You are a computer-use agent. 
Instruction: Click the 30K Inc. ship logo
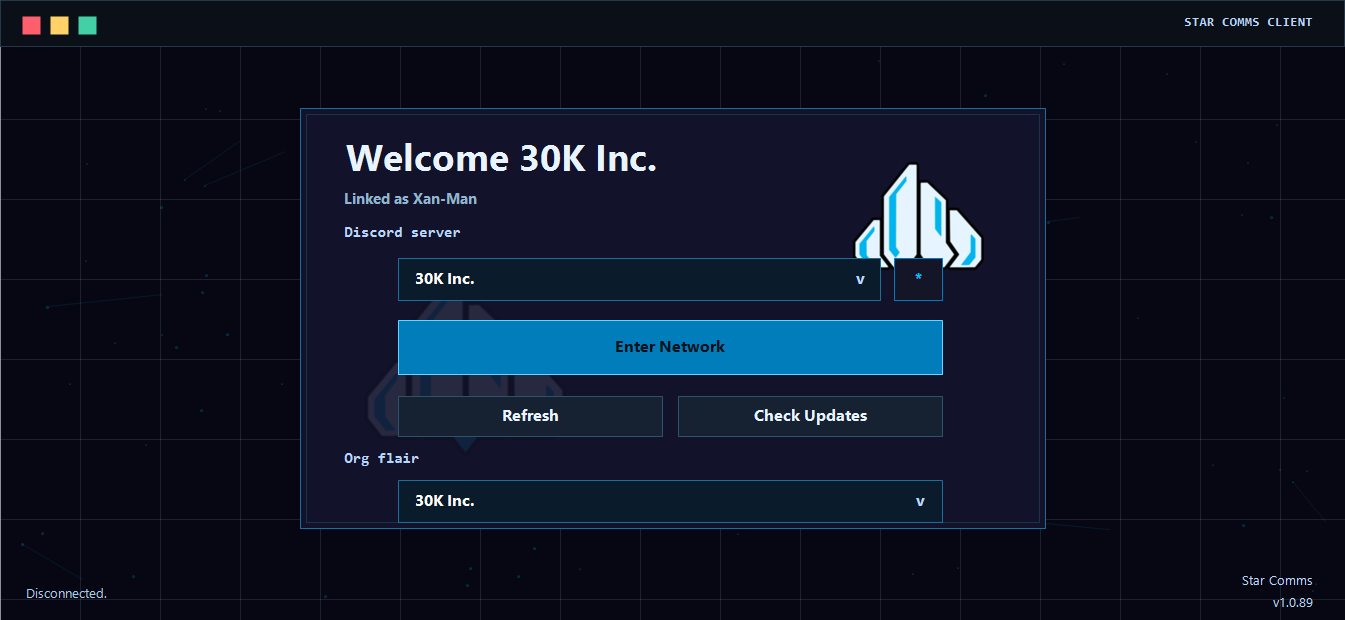click(x=919, y=217)
